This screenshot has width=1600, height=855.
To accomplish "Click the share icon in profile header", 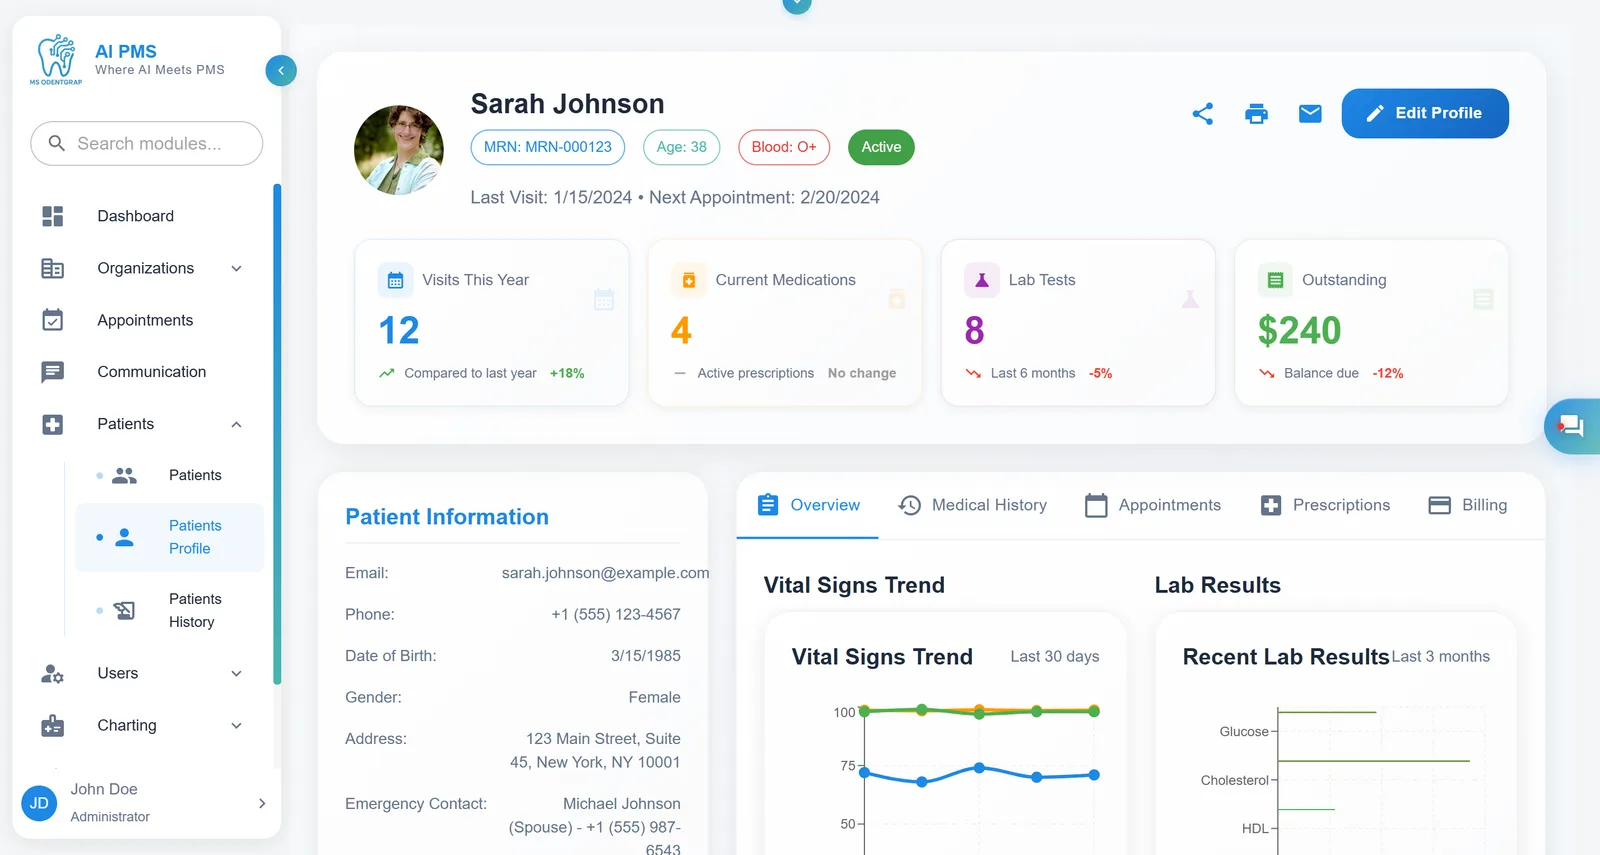I will click(1203, 114).
